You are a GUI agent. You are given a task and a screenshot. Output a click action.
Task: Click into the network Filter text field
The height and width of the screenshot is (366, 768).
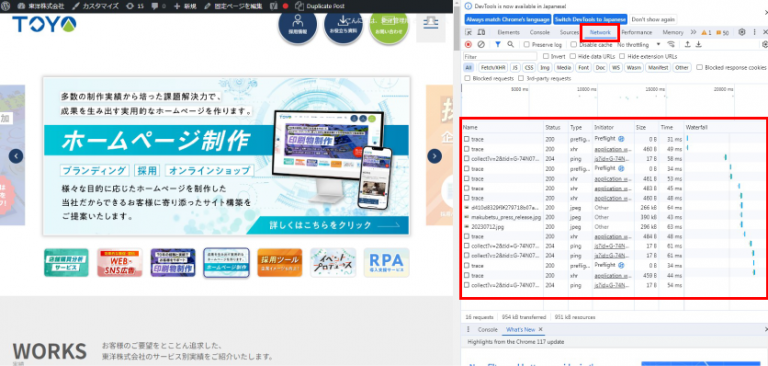[500, 56]
